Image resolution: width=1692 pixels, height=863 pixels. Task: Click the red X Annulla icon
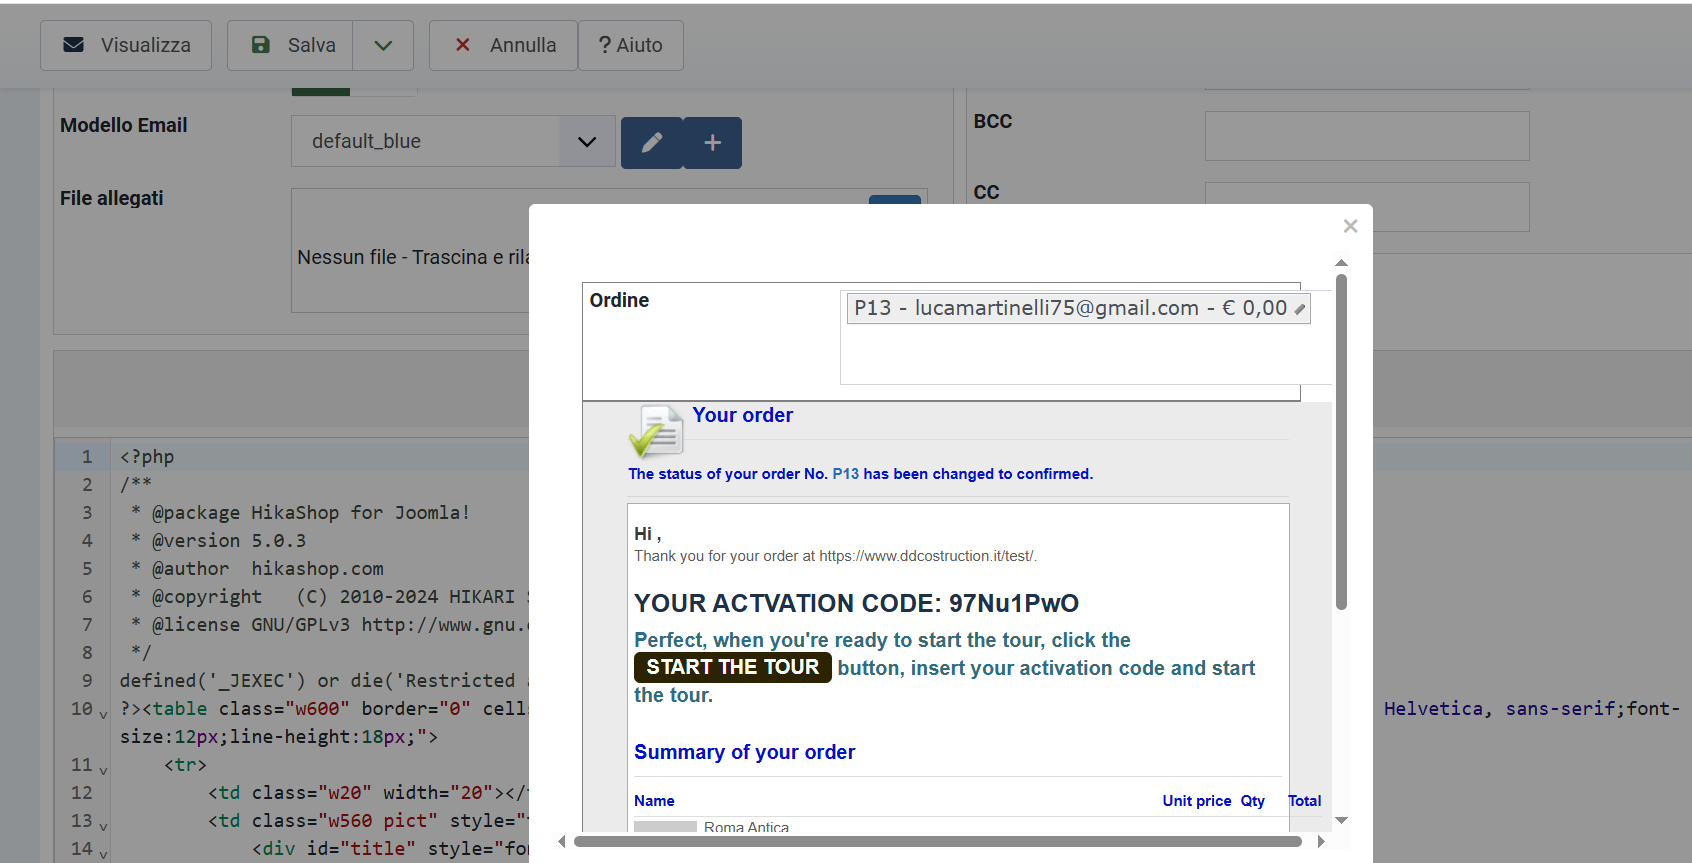[463, 45]
